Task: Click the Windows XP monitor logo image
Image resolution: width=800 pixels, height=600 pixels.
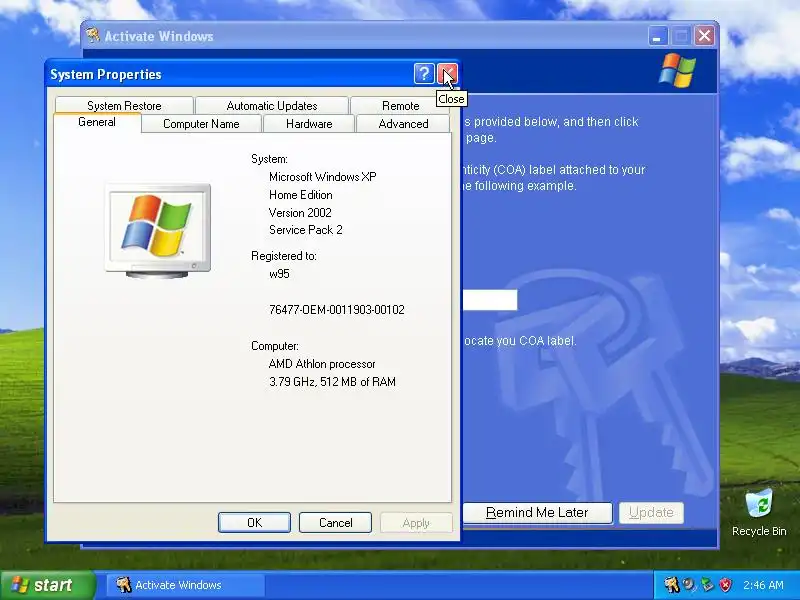Action: [158, 231]
